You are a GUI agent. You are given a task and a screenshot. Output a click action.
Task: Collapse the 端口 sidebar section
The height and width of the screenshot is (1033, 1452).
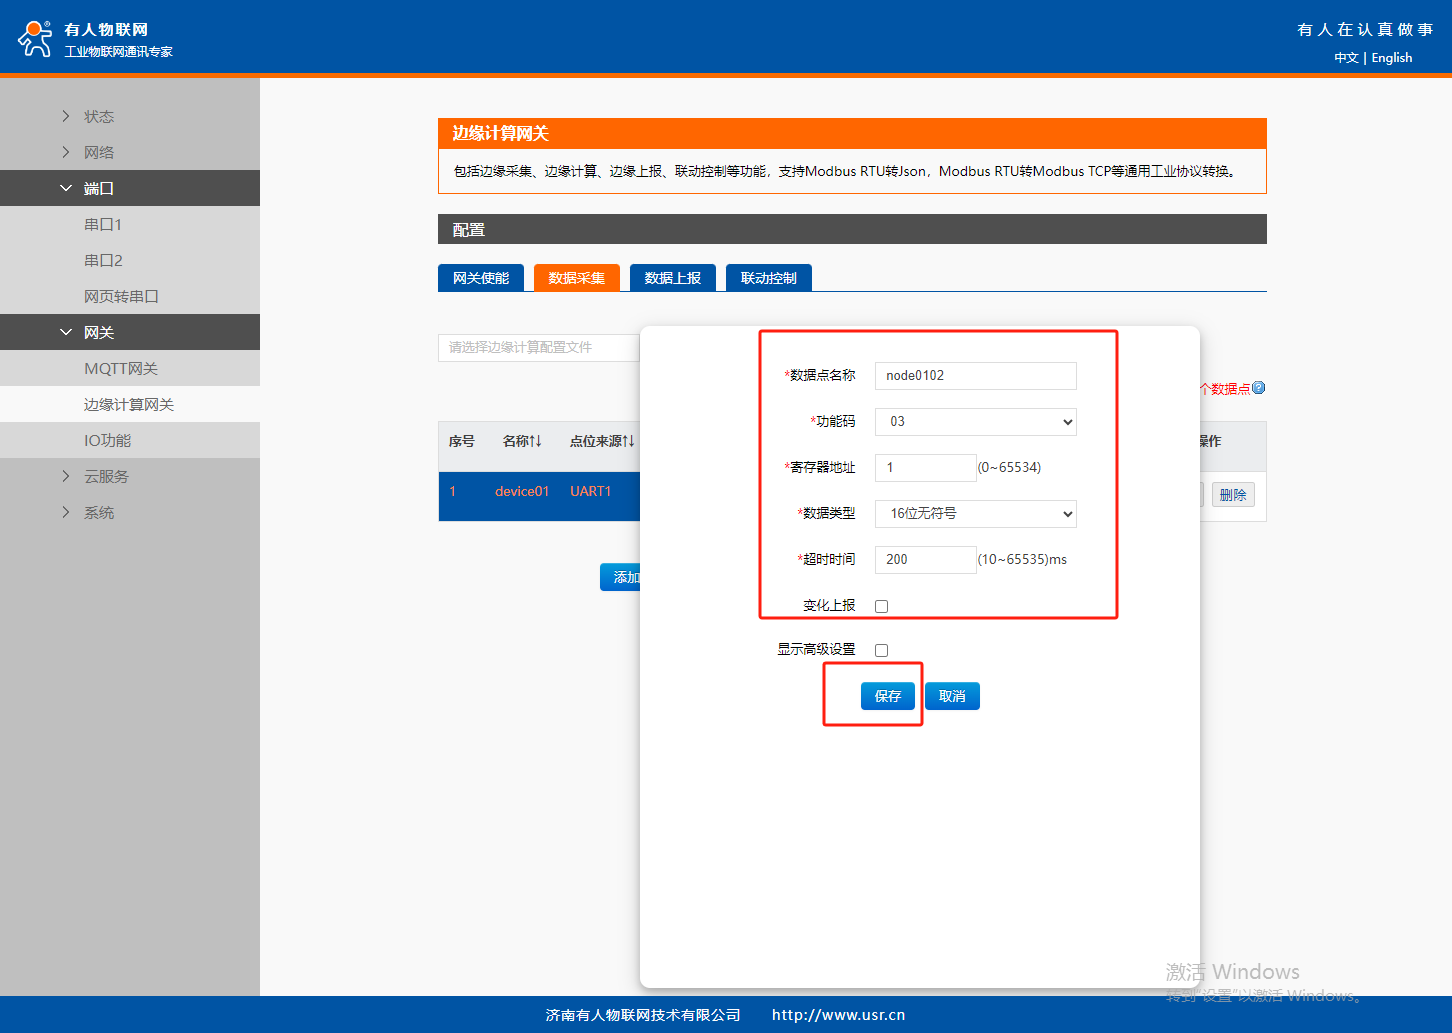98,188
